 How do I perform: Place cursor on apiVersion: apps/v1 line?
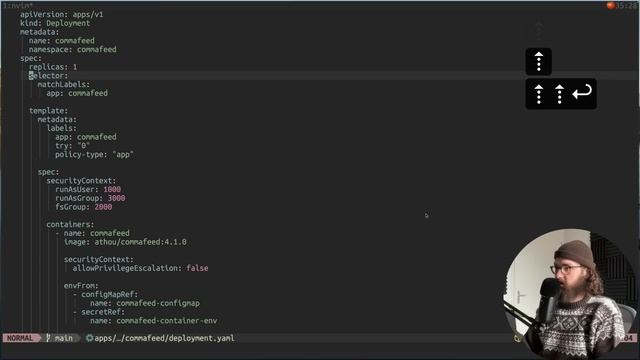pos(62,14)
